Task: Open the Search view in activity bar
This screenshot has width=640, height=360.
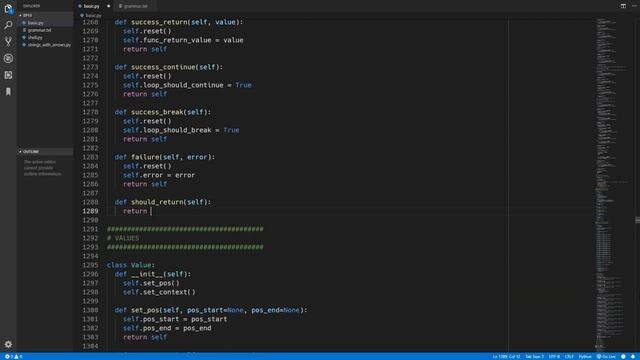Action: (8, 25)
